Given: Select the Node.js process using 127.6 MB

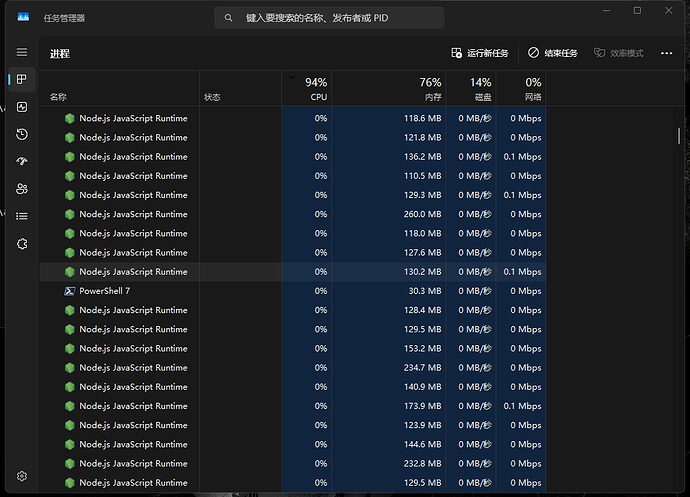Looking at the screenshot, I should [293, 253].
